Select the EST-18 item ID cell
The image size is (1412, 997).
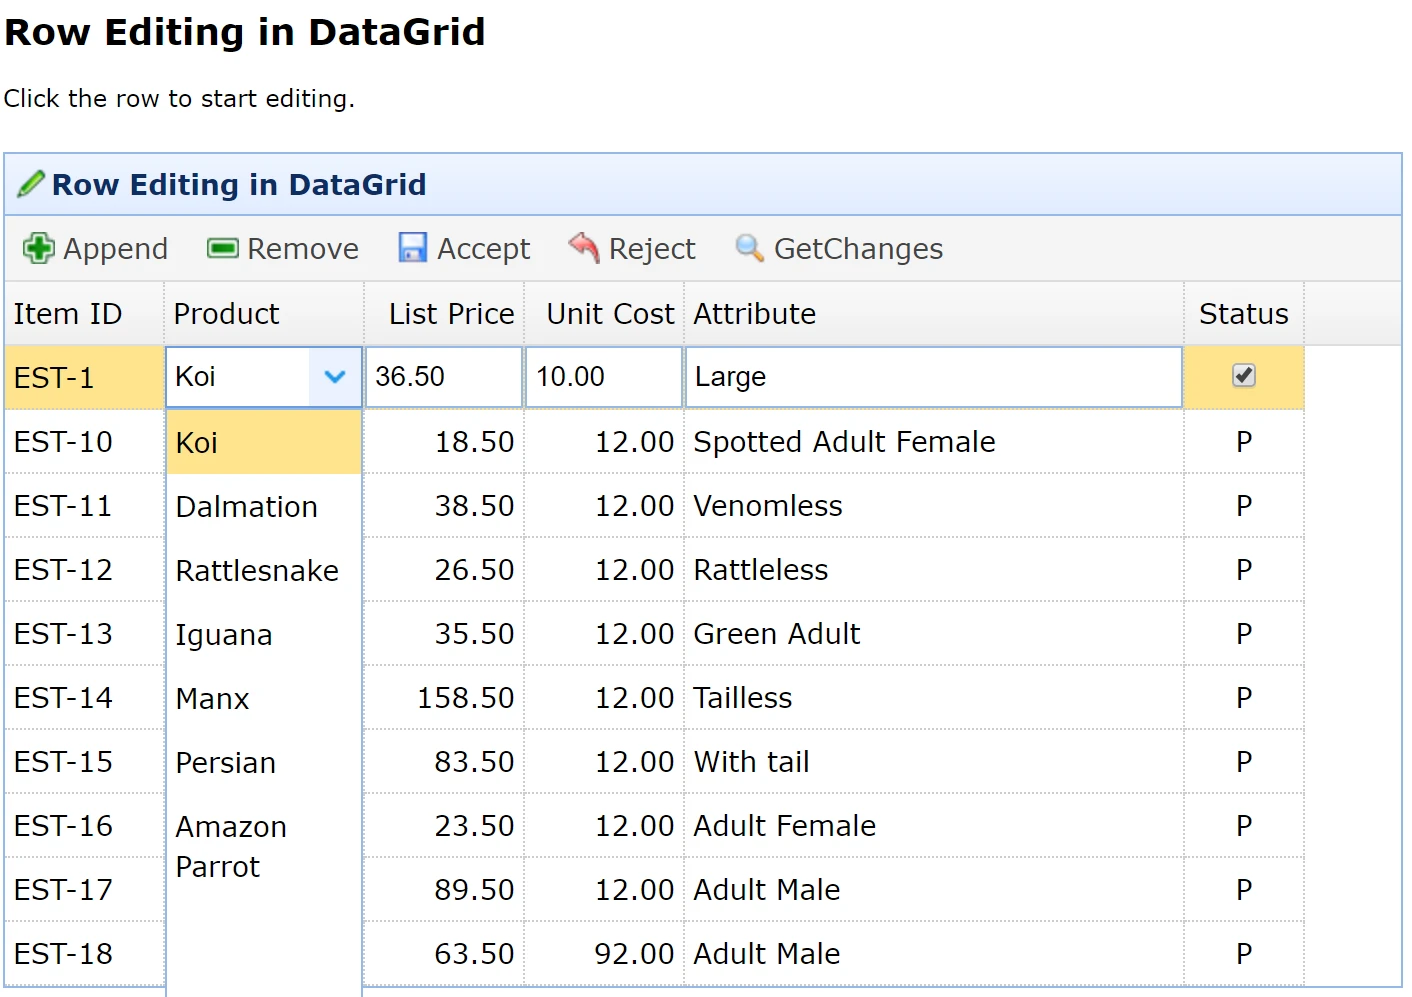click(x=84, y=953)
